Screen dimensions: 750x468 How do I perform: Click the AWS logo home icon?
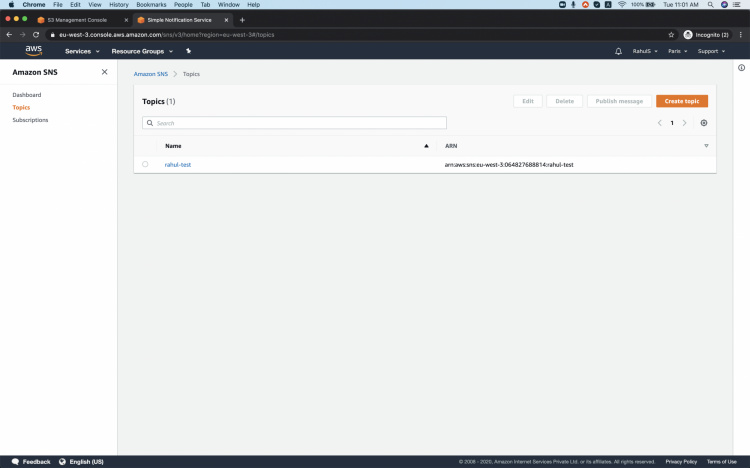(x=34, y=50)
